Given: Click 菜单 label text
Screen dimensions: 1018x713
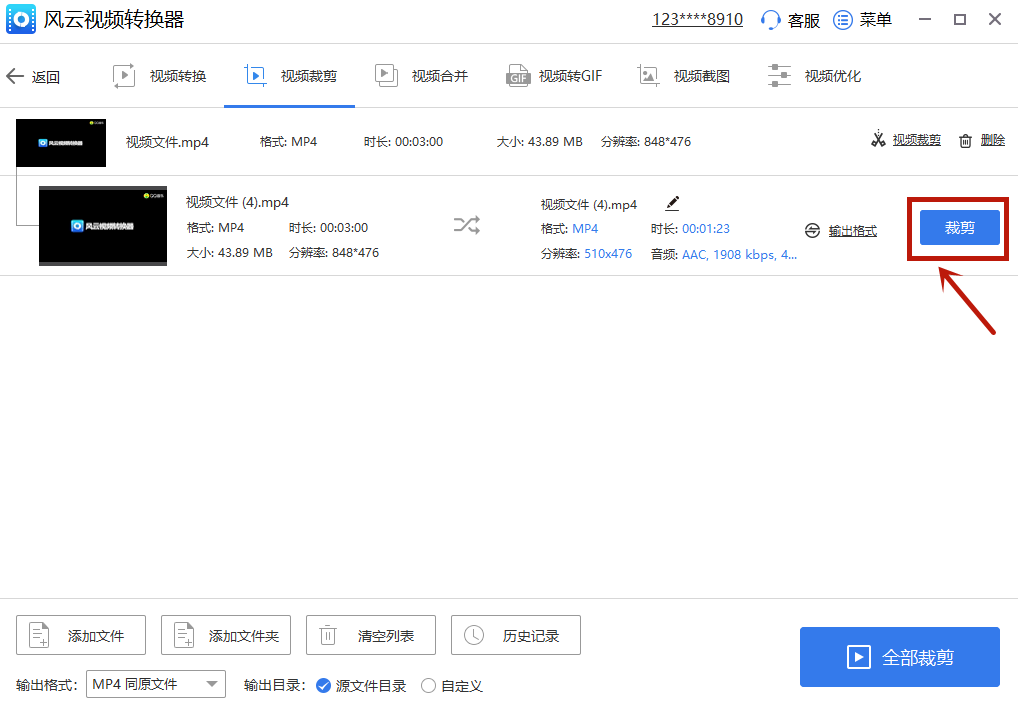Looking at the screenshot, I should (876, 20).
